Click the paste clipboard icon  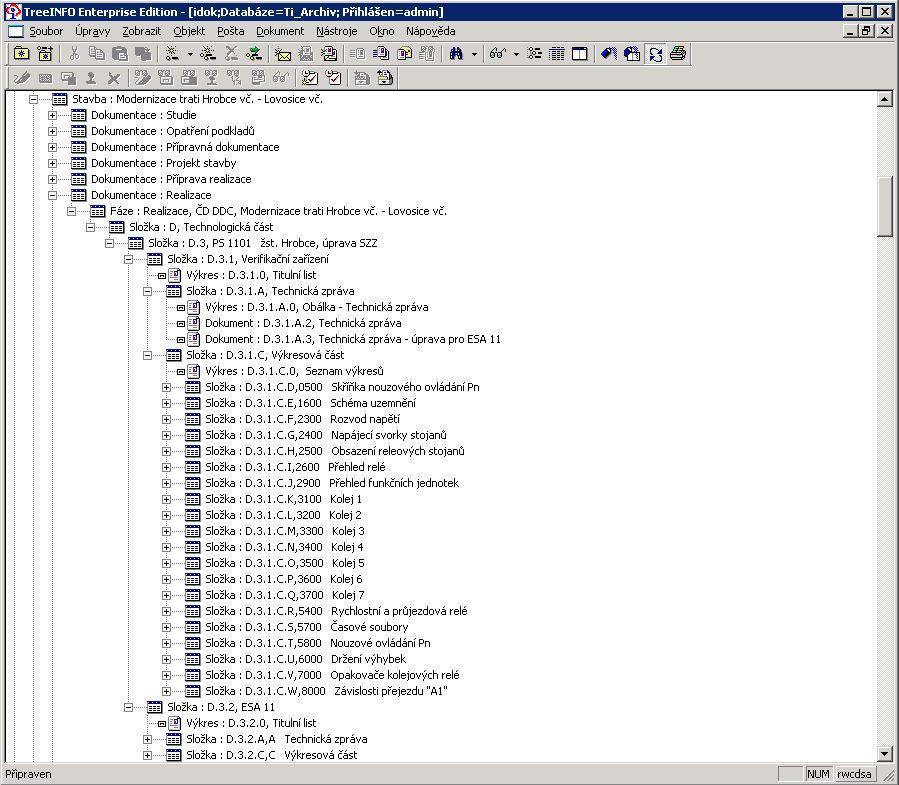[x=120, y=54]
